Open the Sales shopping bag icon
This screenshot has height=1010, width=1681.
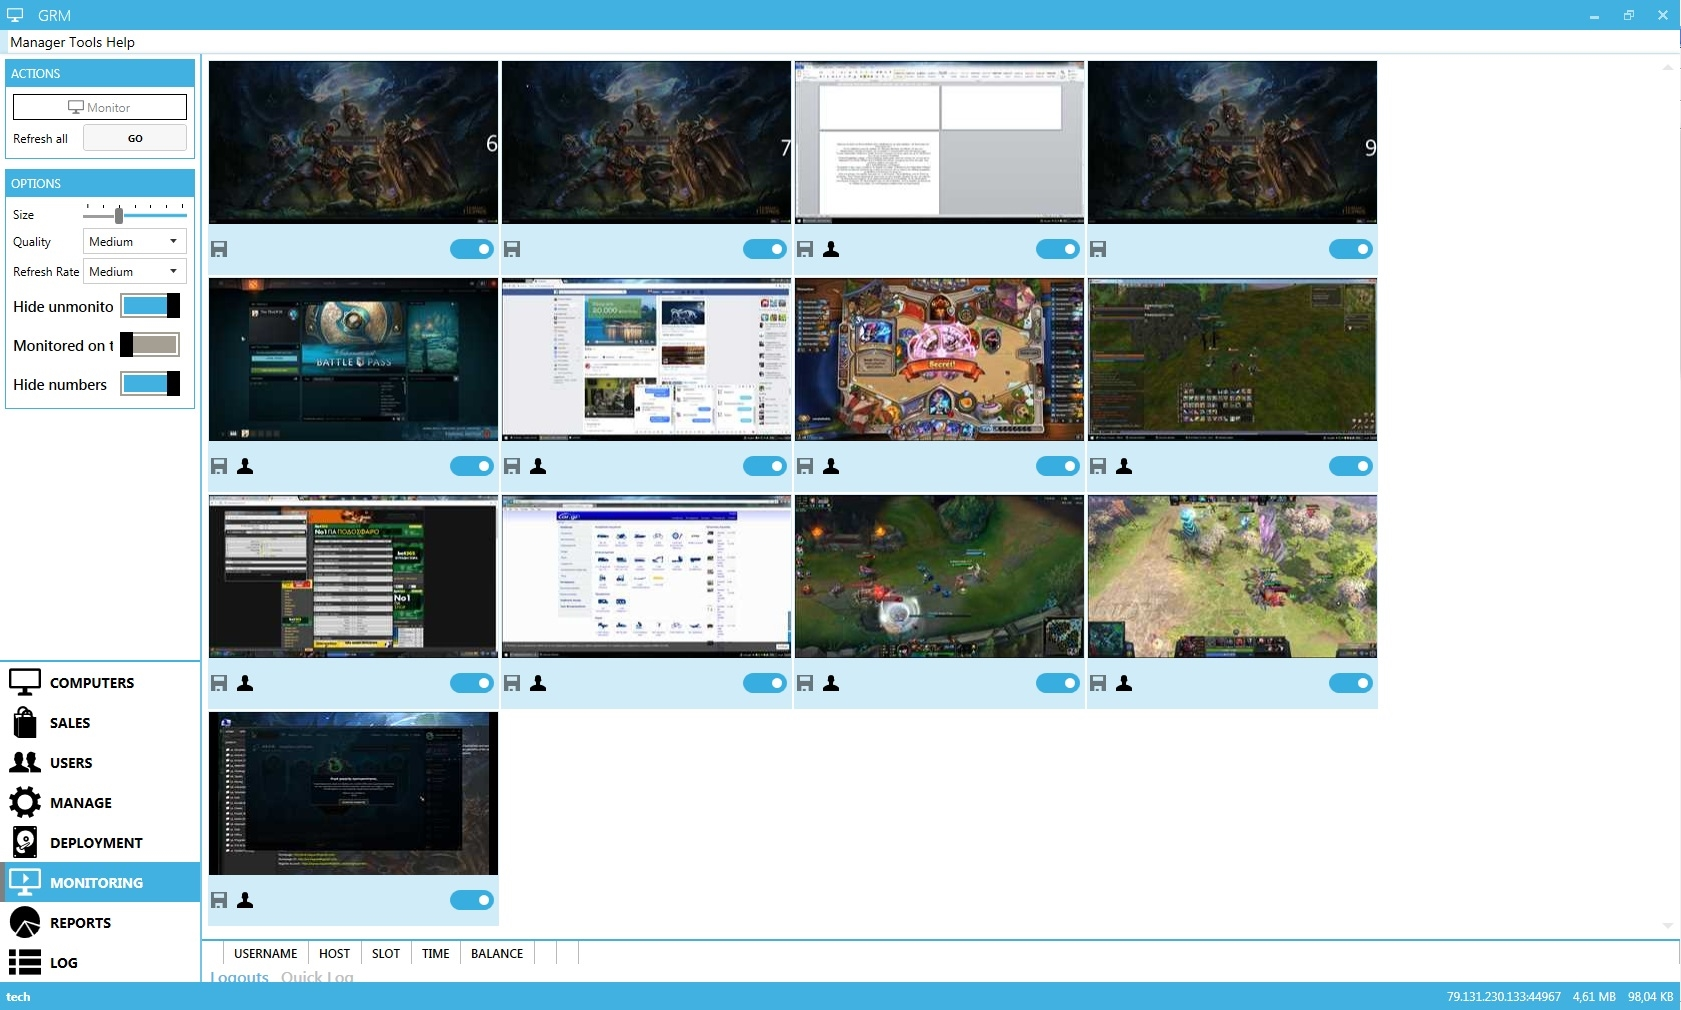pos(25,722)
